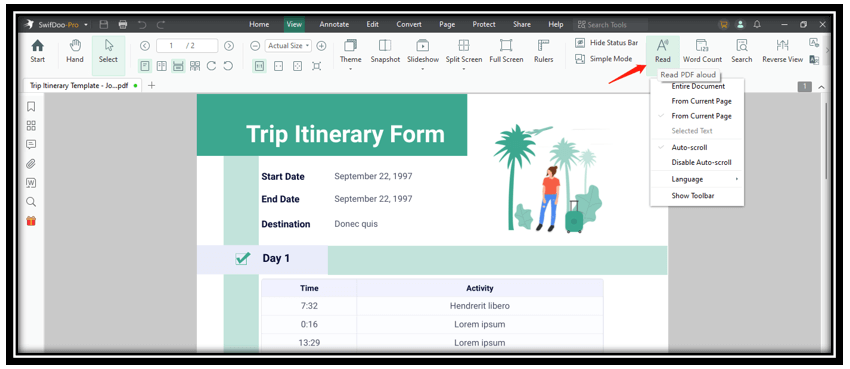
Task: Choose Entire Document from Read menu
Action: coord(698,86)
